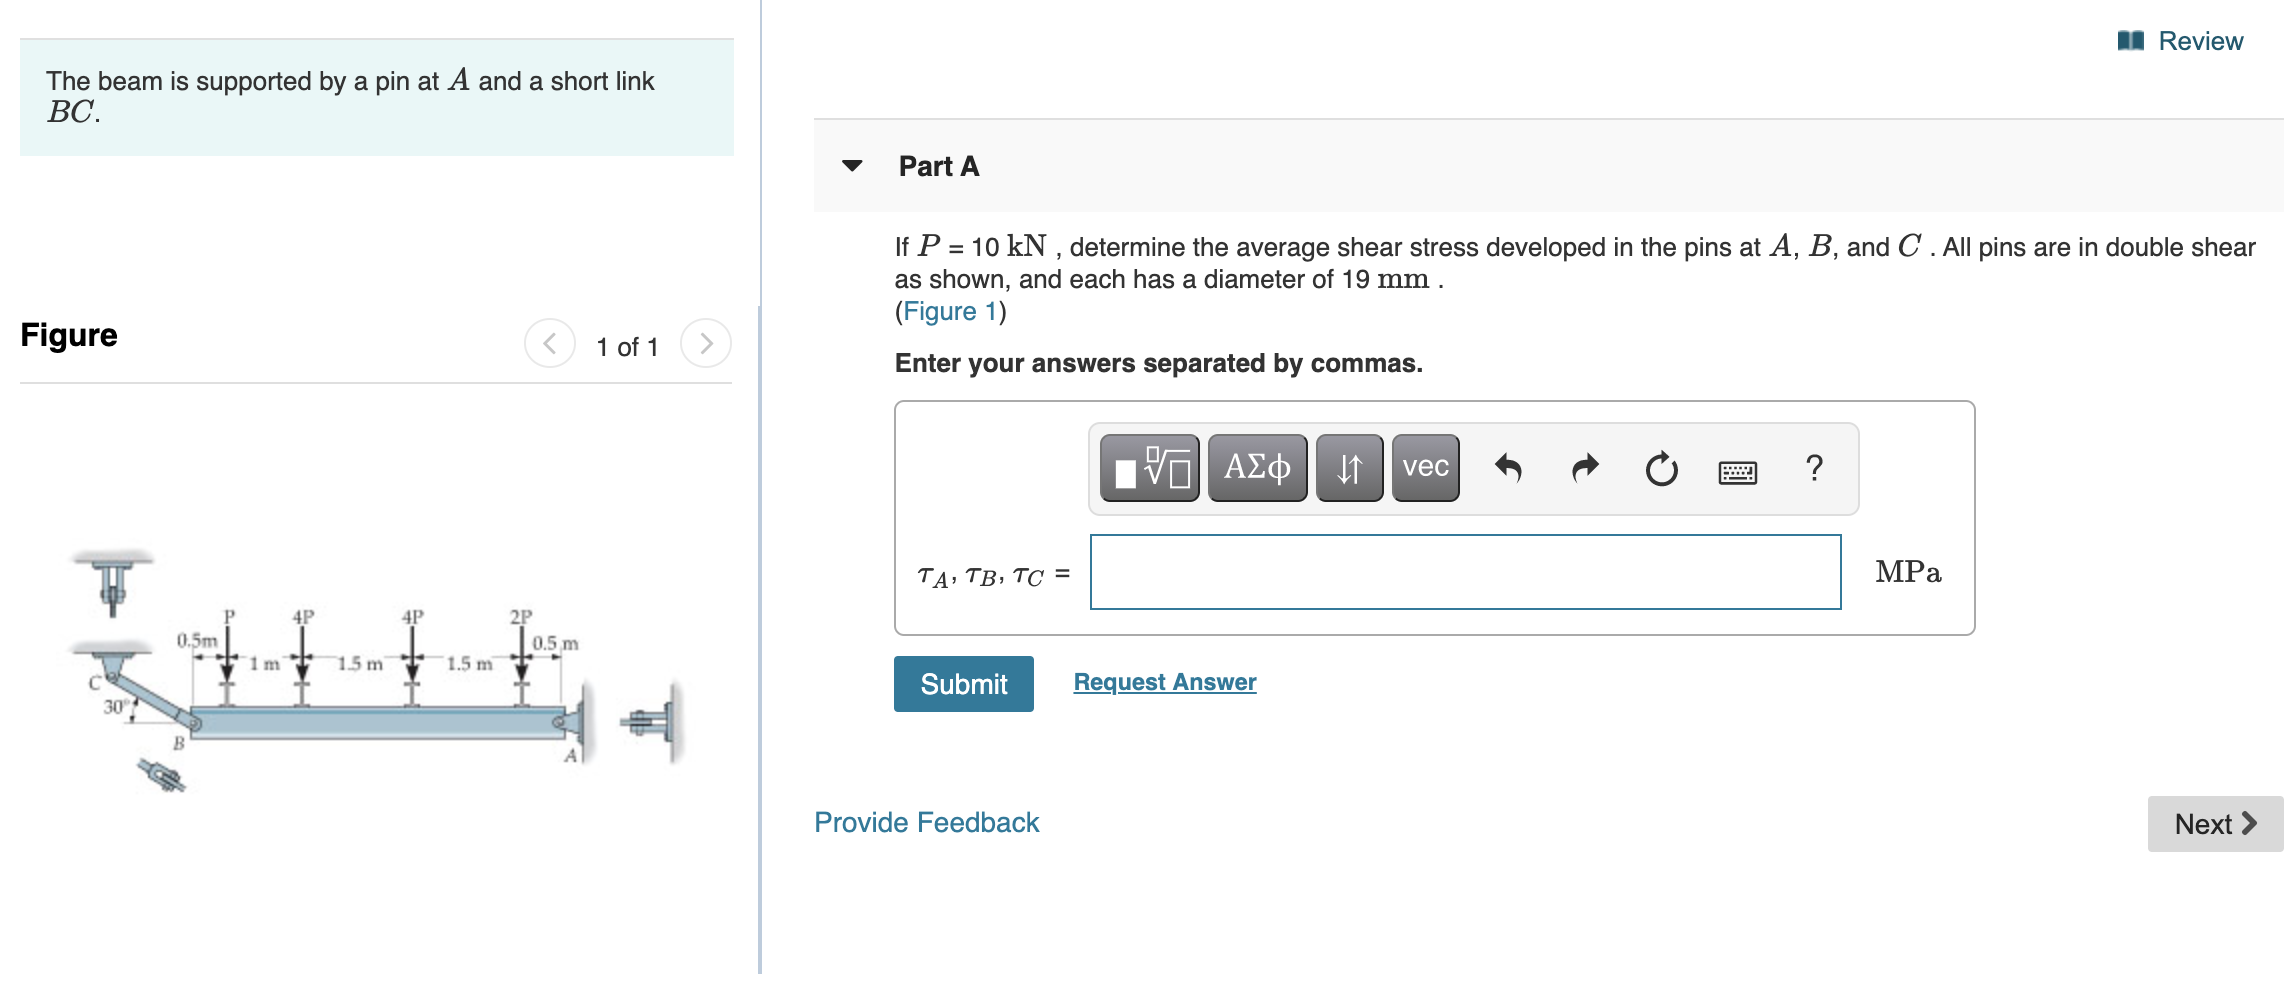Submit your answer
Image resolution: width=2292 pixels, height=1004 pixels.
tap(962, 683)
